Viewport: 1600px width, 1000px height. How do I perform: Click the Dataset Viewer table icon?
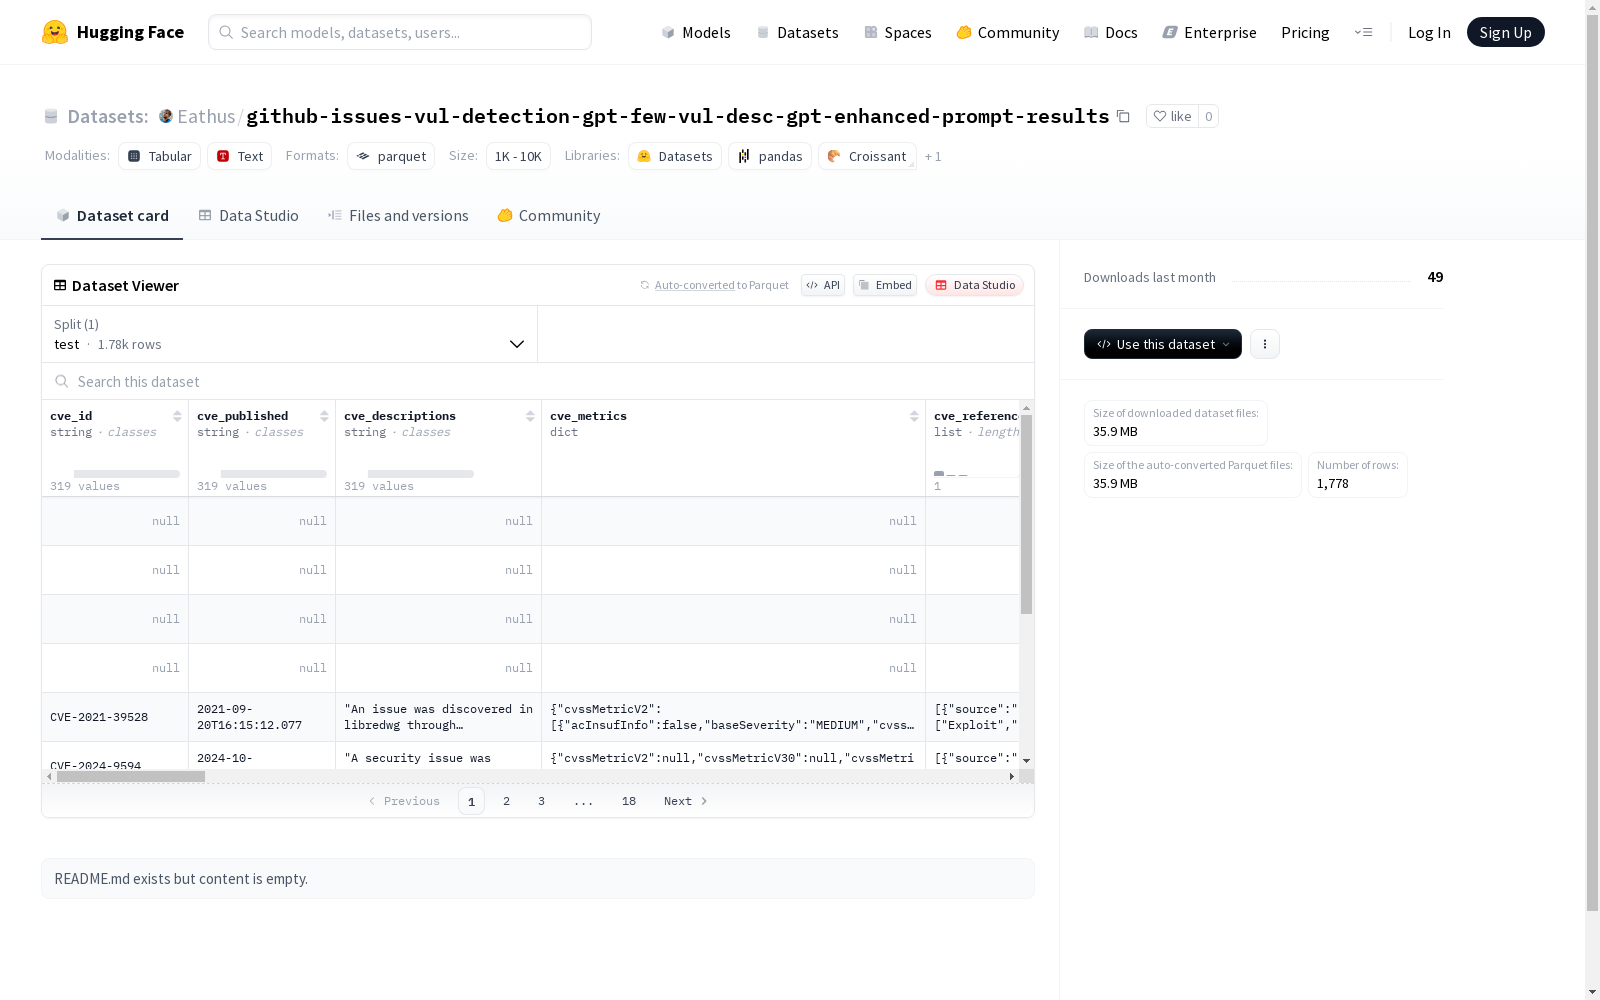pos(60,285)
